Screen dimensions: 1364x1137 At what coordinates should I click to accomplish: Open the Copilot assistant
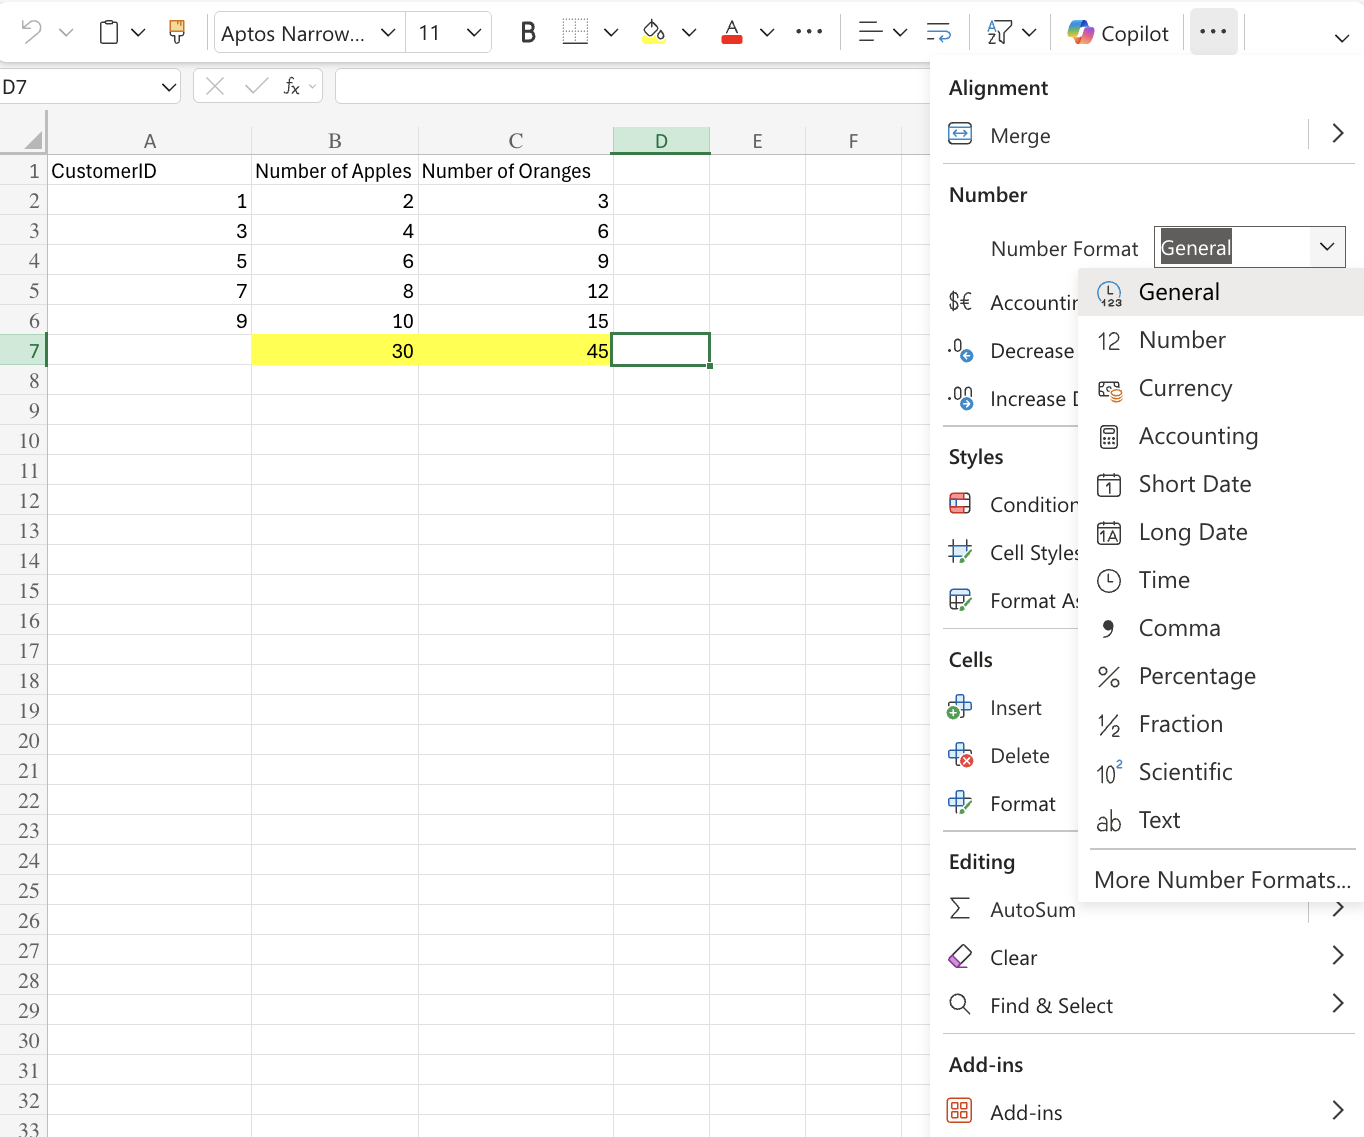1117,32
